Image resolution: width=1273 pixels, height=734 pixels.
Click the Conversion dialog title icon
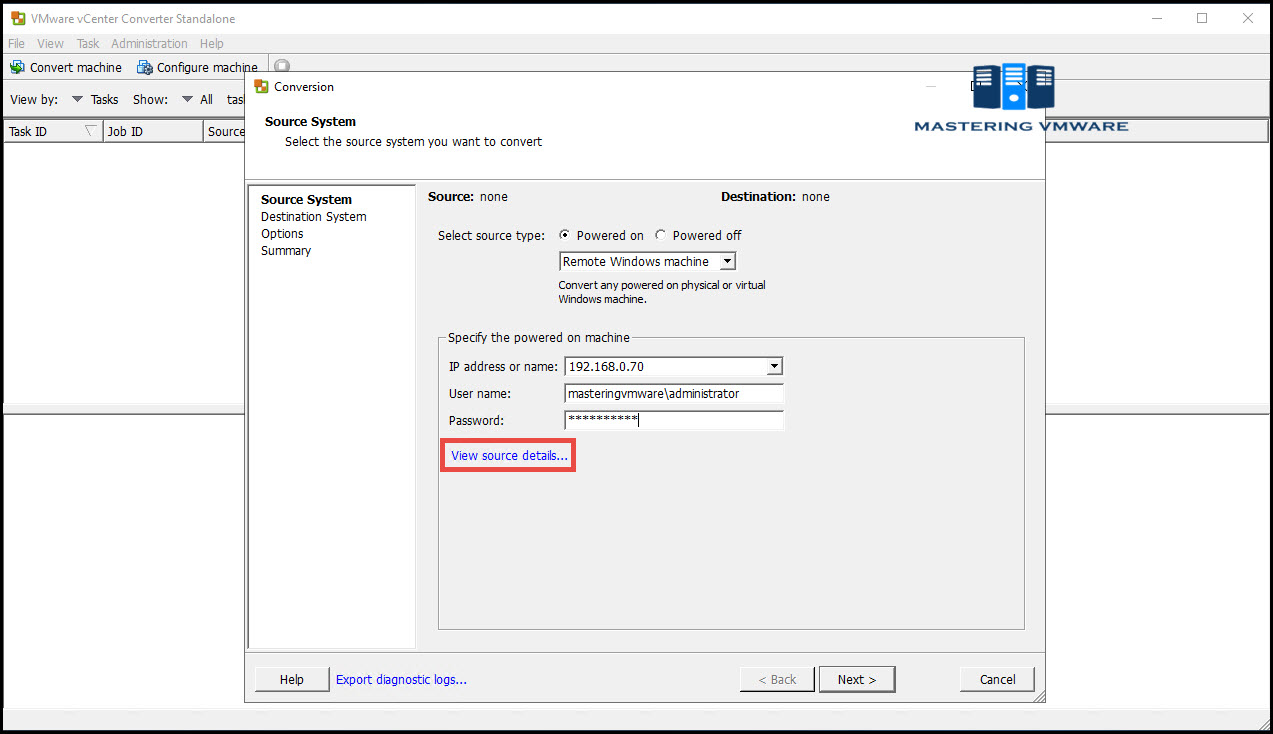262,87
